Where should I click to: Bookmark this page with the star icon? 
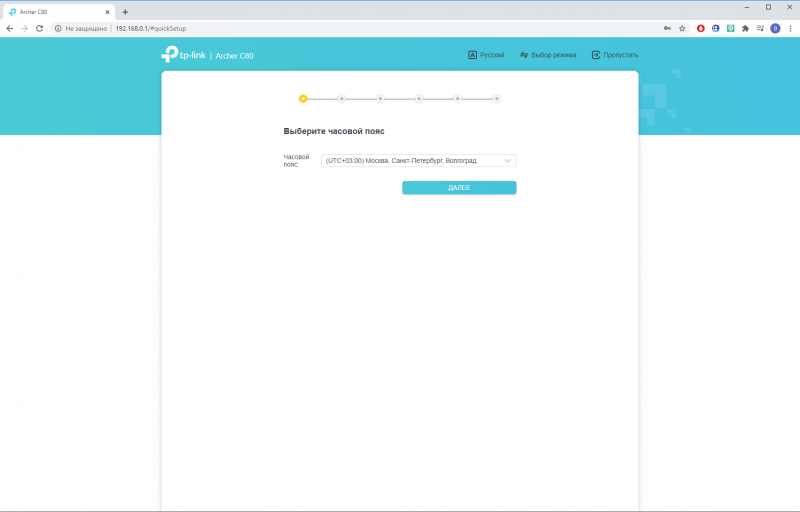click(x=682, y=29)
